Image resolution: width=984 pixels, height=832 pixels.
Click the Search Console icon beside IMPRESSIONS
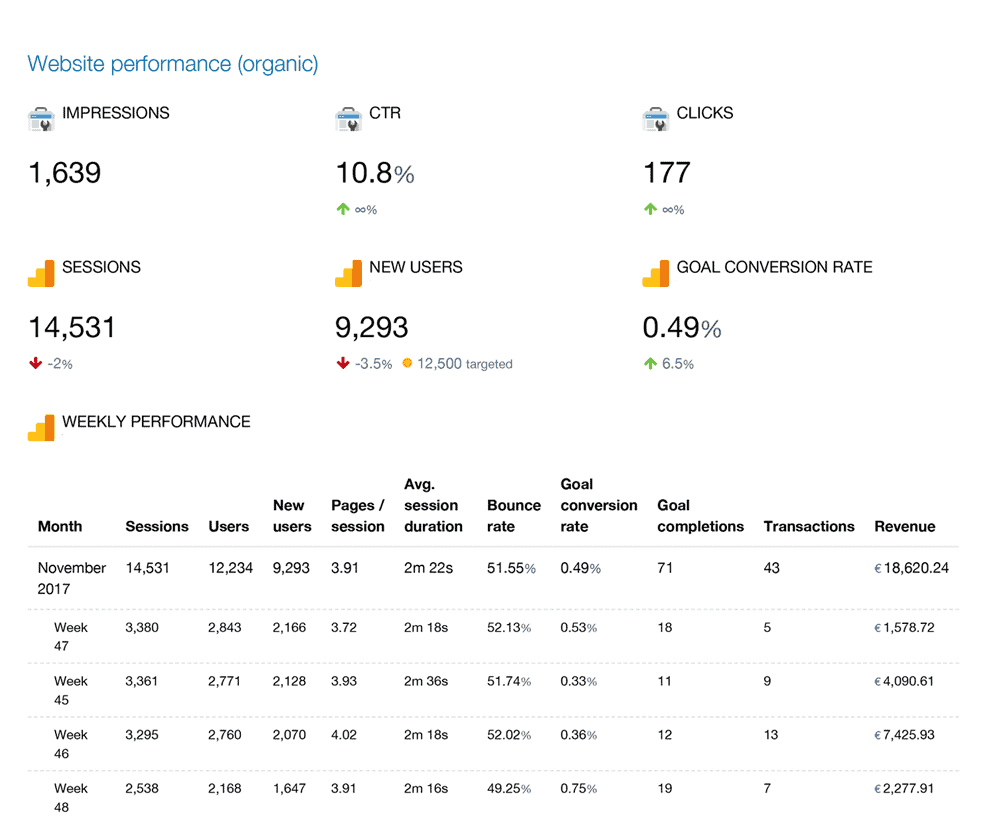click(41, 119)
